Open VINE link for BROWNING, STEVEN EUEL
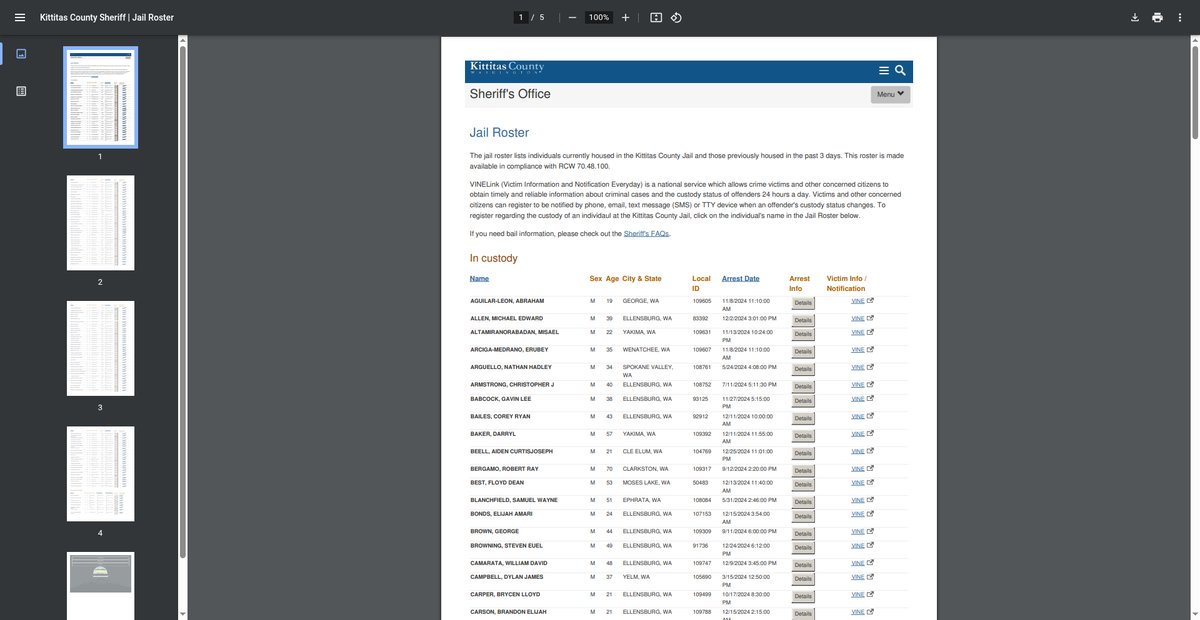This screenshot has height=620, width=1200. pos(857,546)
